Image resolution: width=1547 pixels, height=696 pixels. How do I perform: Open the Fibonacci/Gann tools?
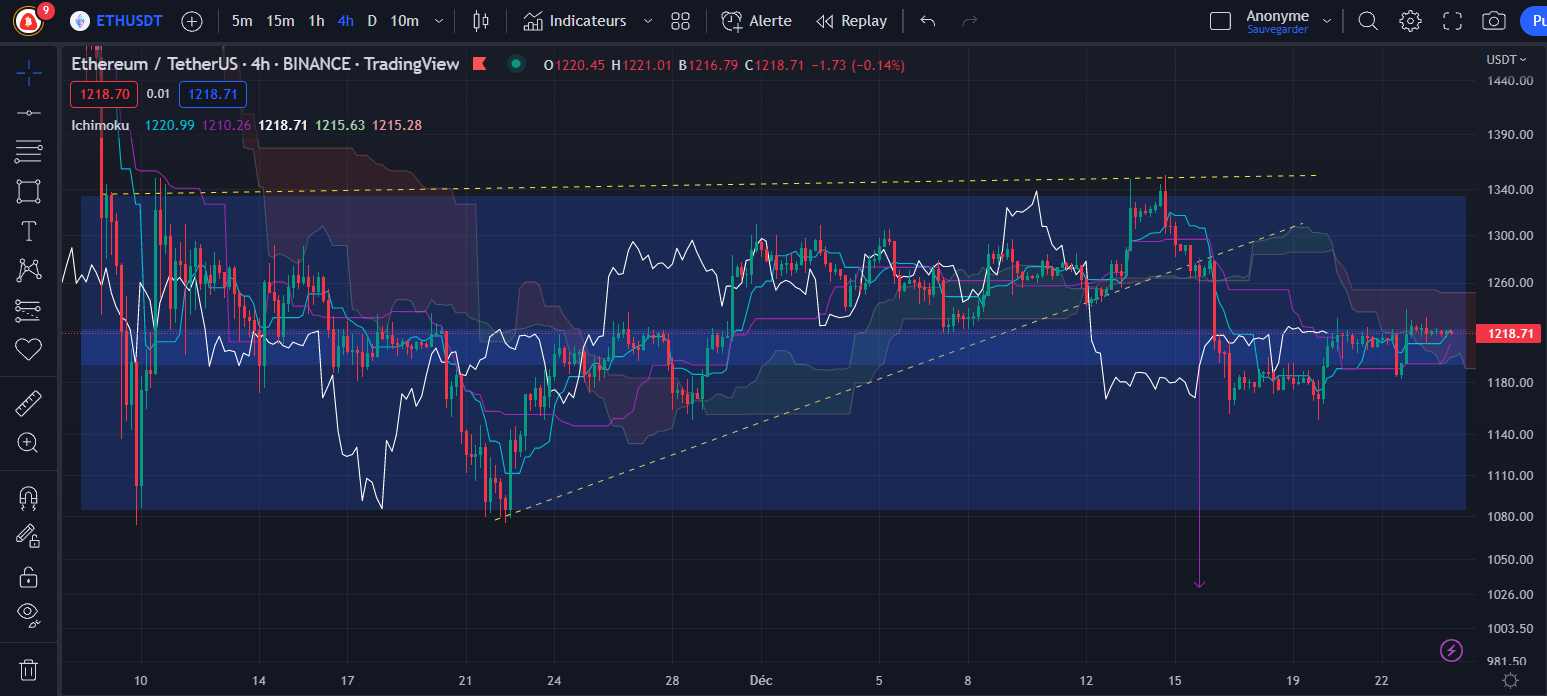pyautogui.click(x=29, y=151)
